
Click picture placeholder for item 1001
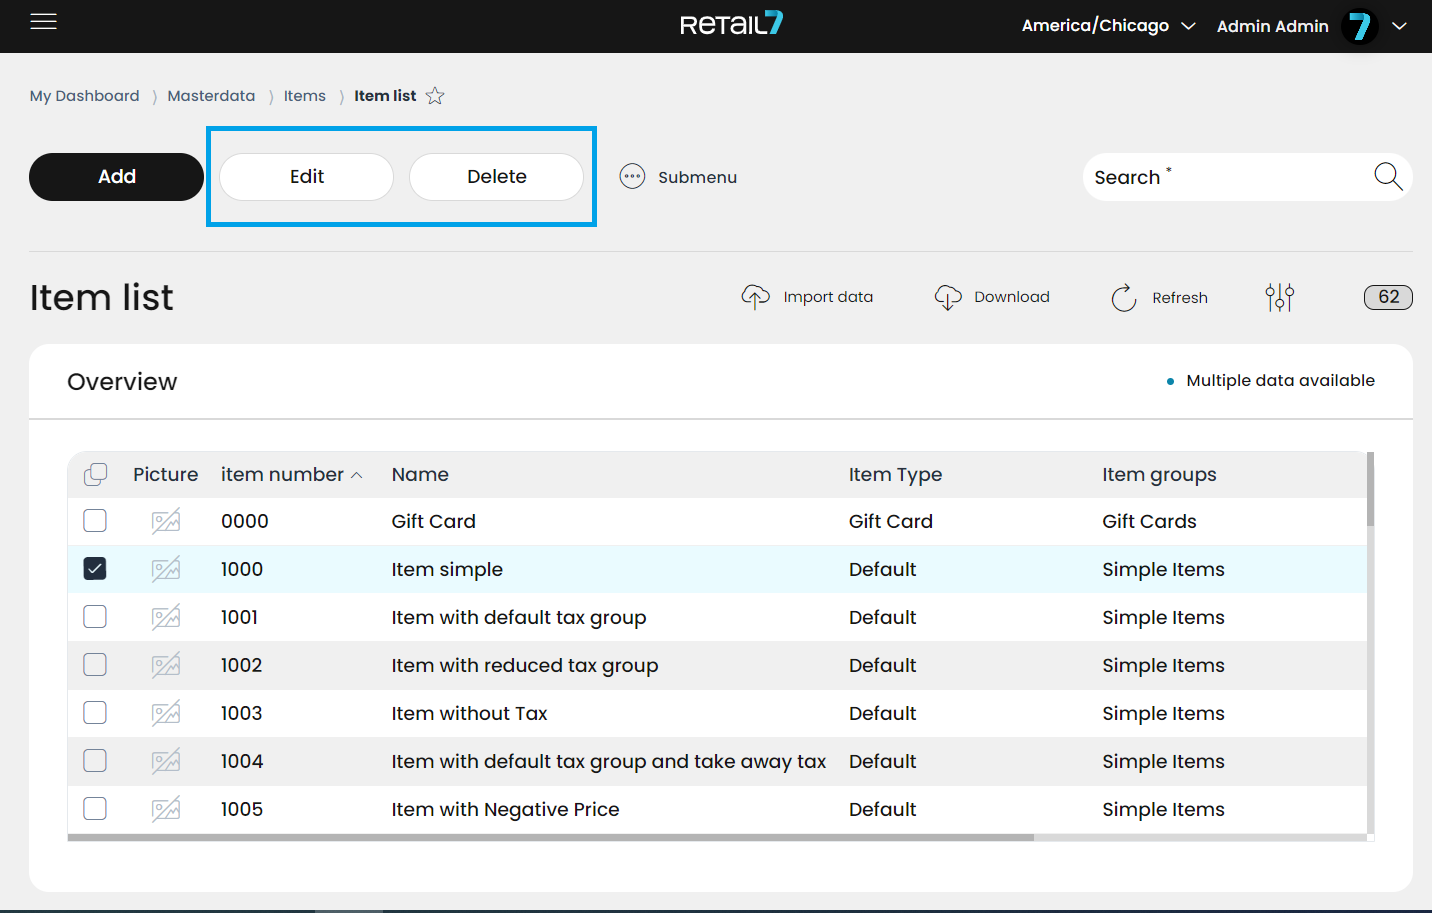166,617
